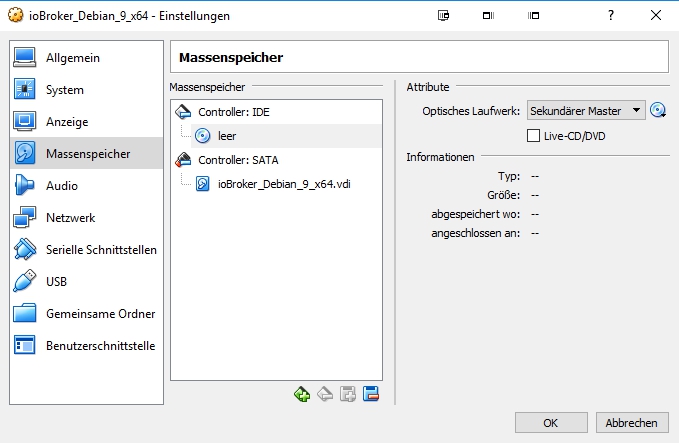Click the Anzeige display icon

point(25,121)
